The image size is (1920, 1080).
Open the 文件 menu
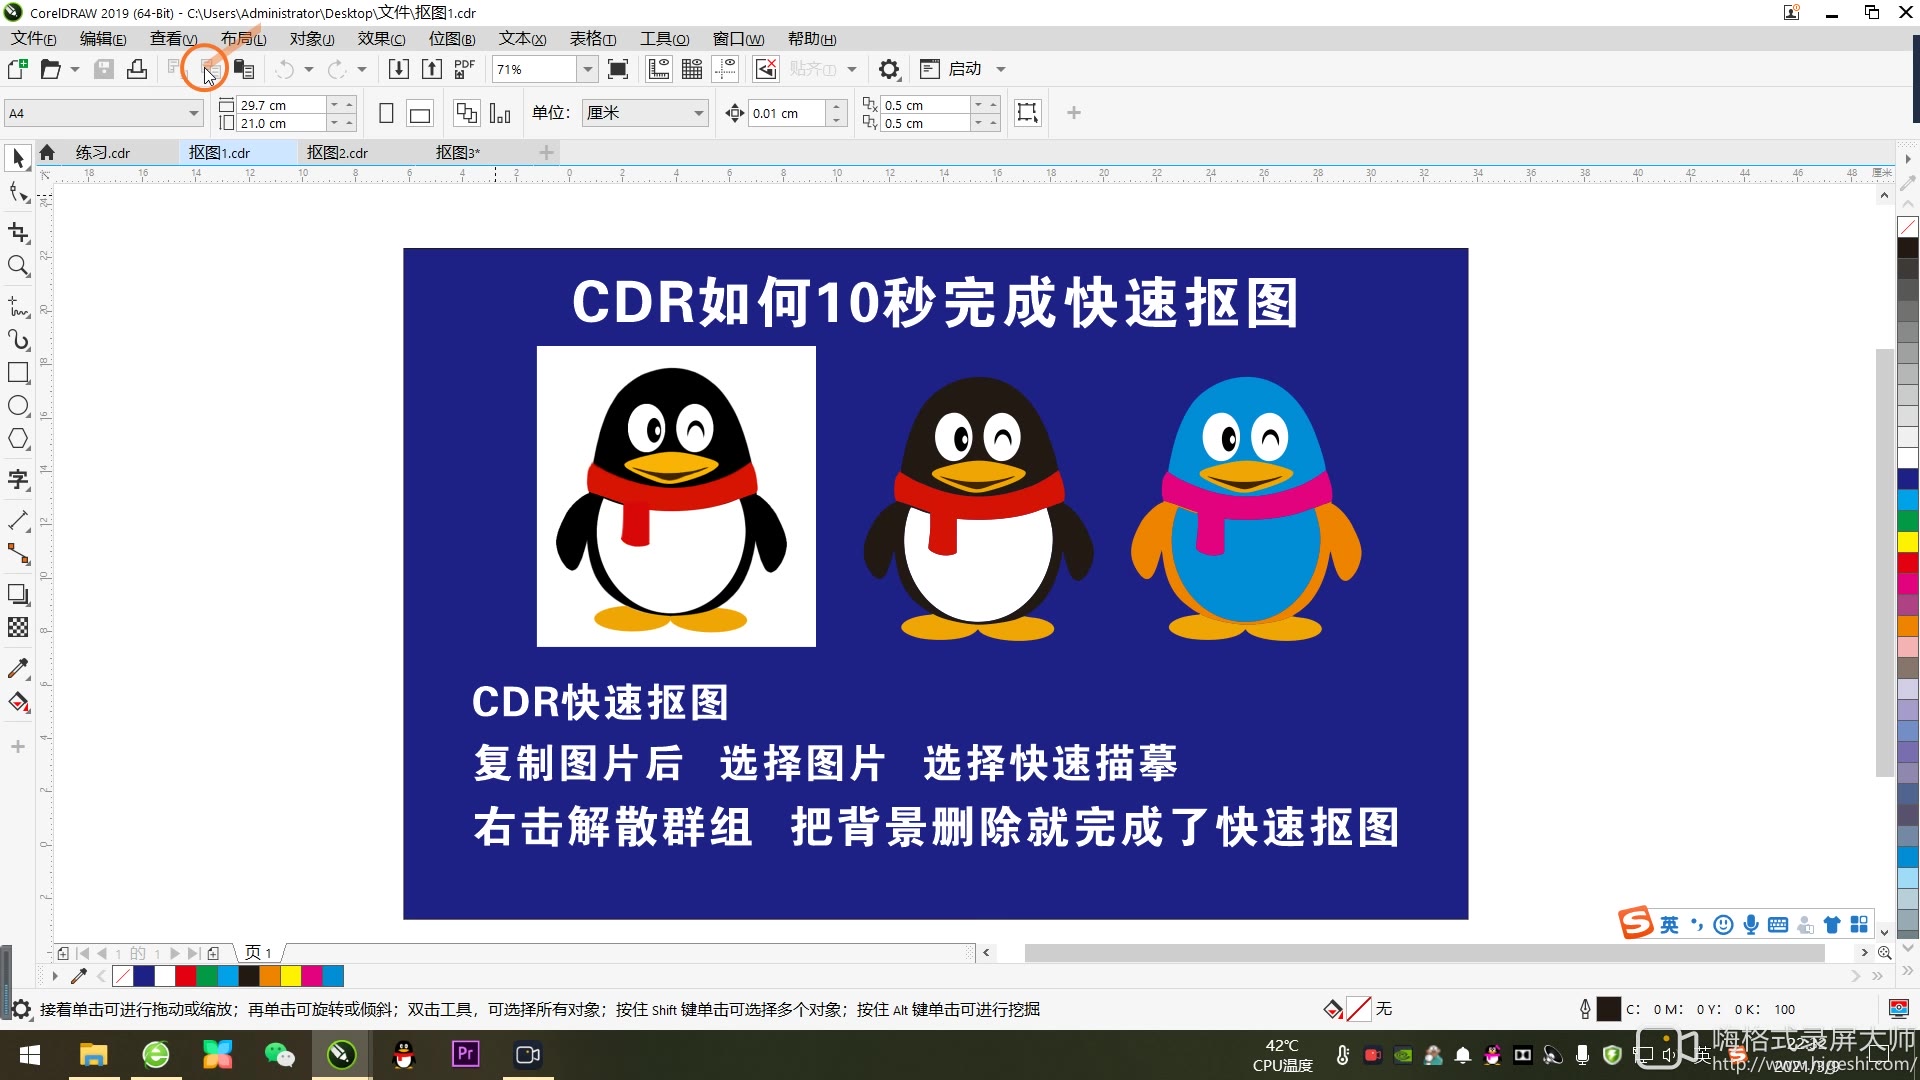(33, 39)
